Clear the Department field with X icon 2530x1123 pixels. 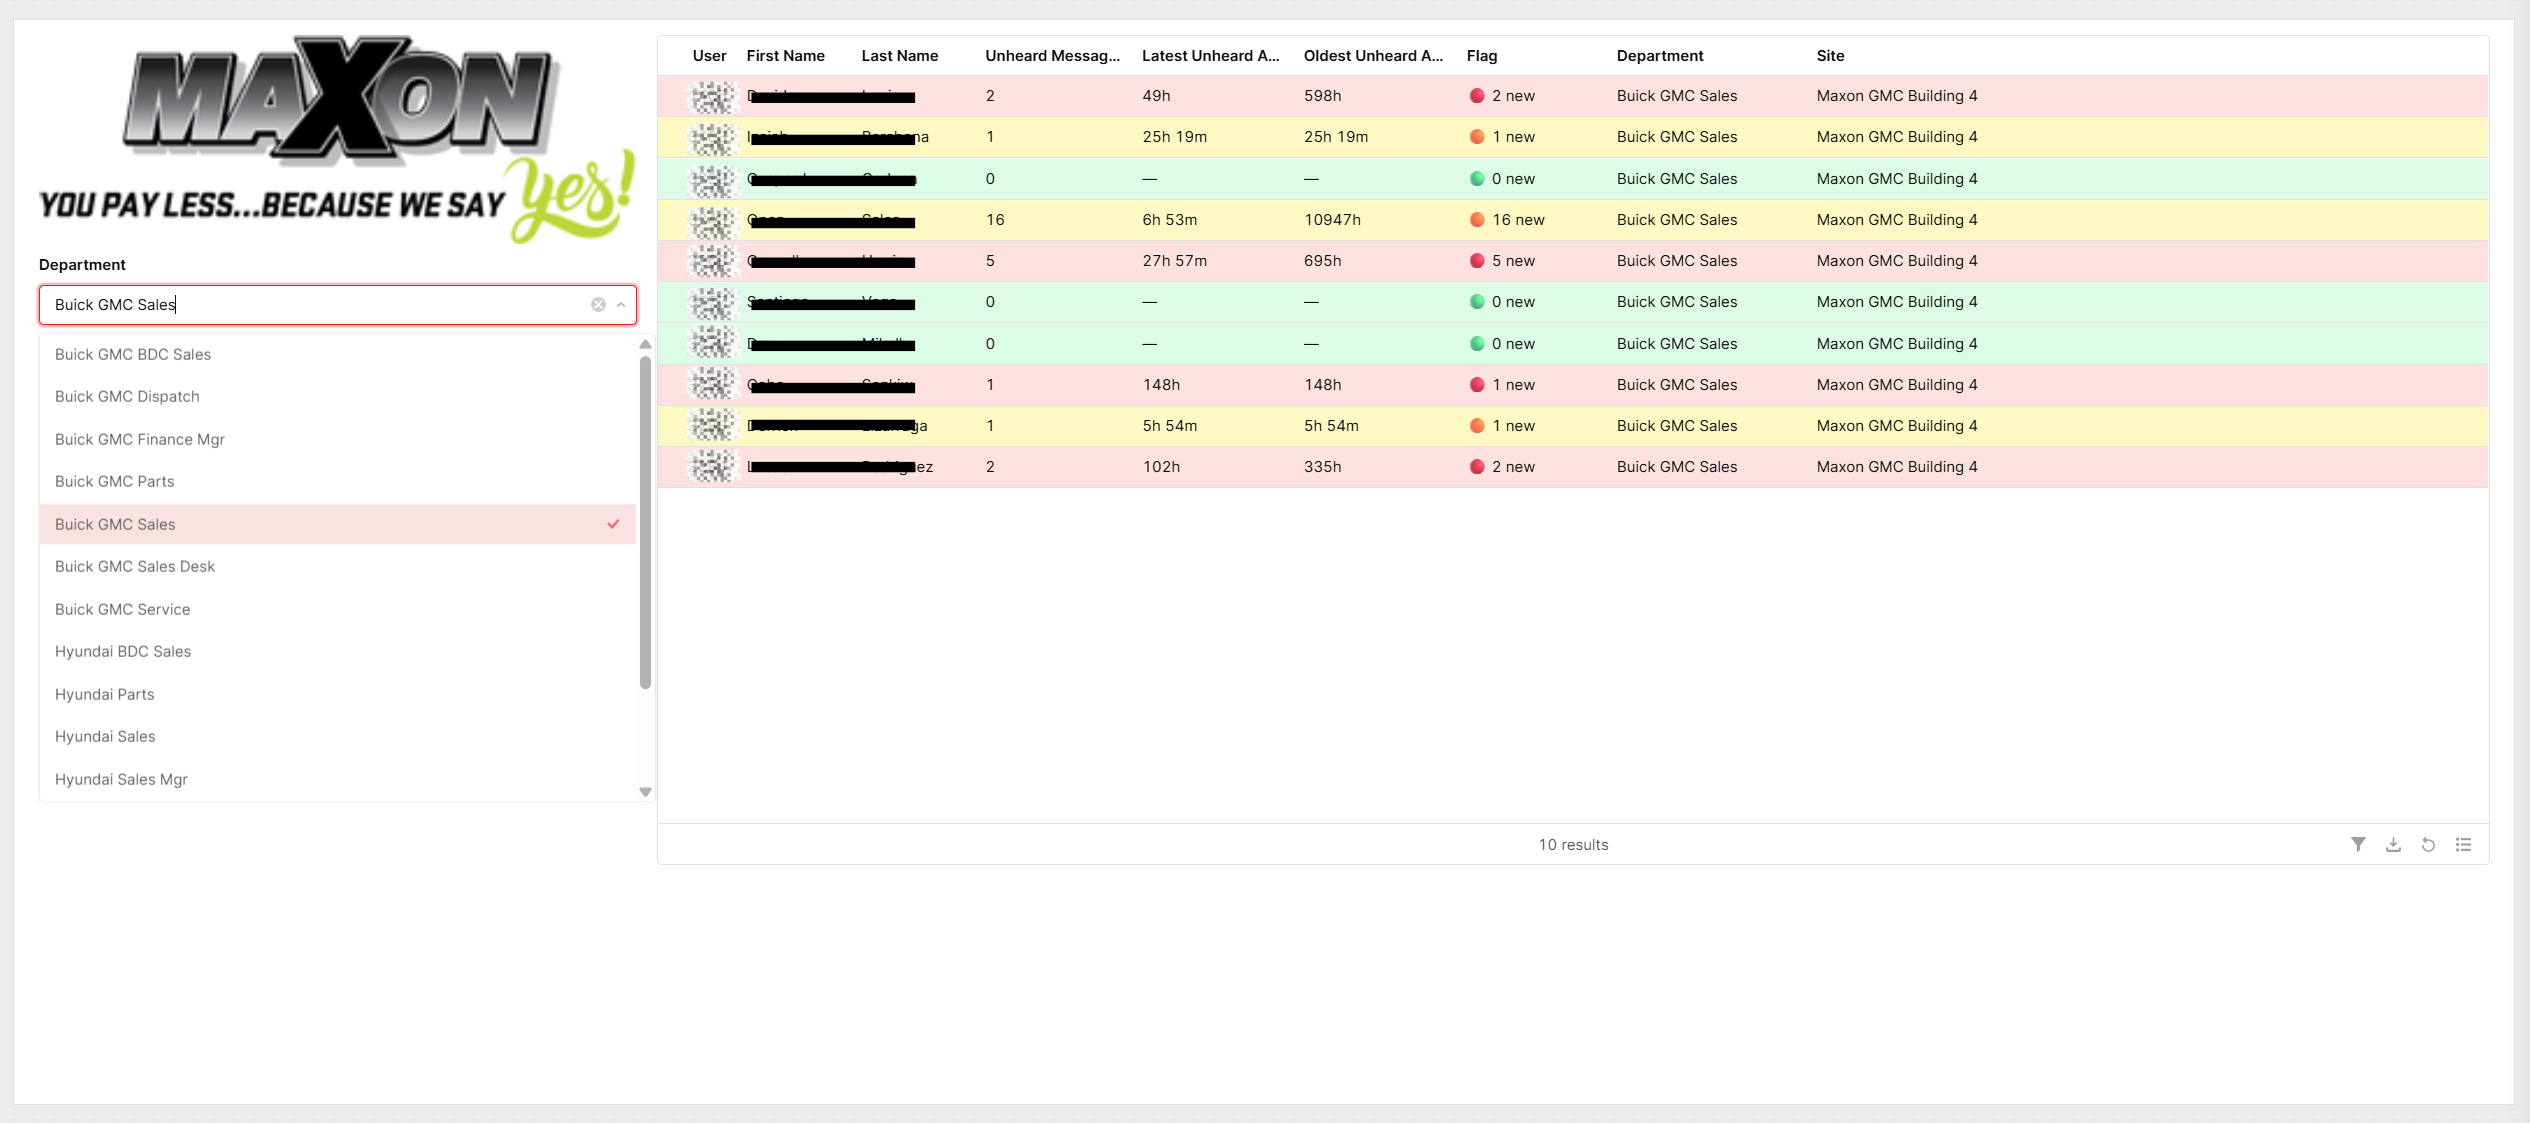tap(598, 305)
